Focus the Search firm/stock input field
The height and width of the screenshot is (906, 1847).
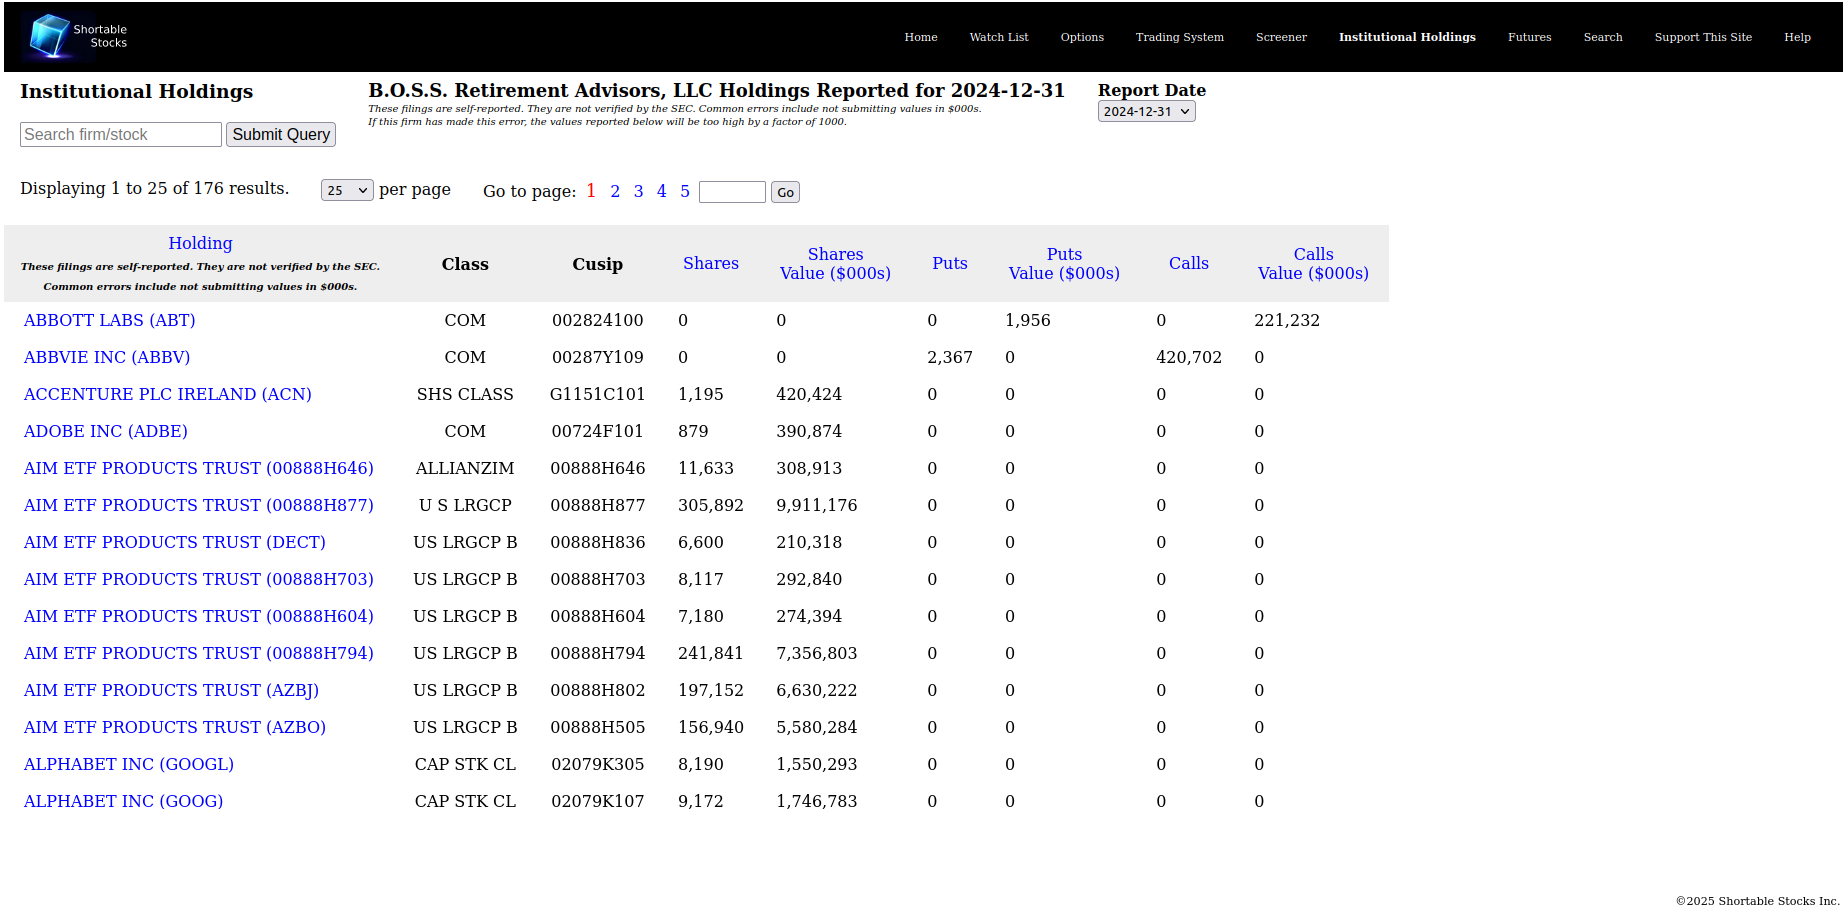pos(121,135)
